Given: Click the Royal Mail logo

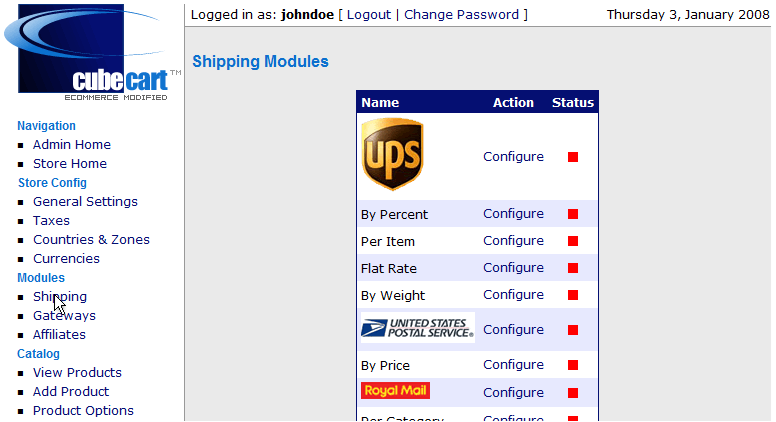Looking at the screenshot, I should click(395, 390).
